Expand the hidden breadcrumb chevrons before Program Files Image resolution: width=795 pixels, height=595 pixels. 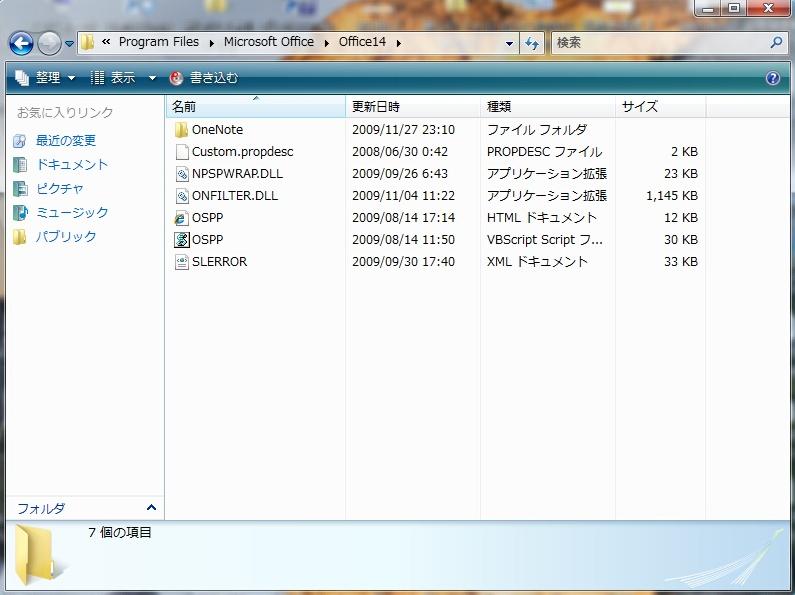106,43
